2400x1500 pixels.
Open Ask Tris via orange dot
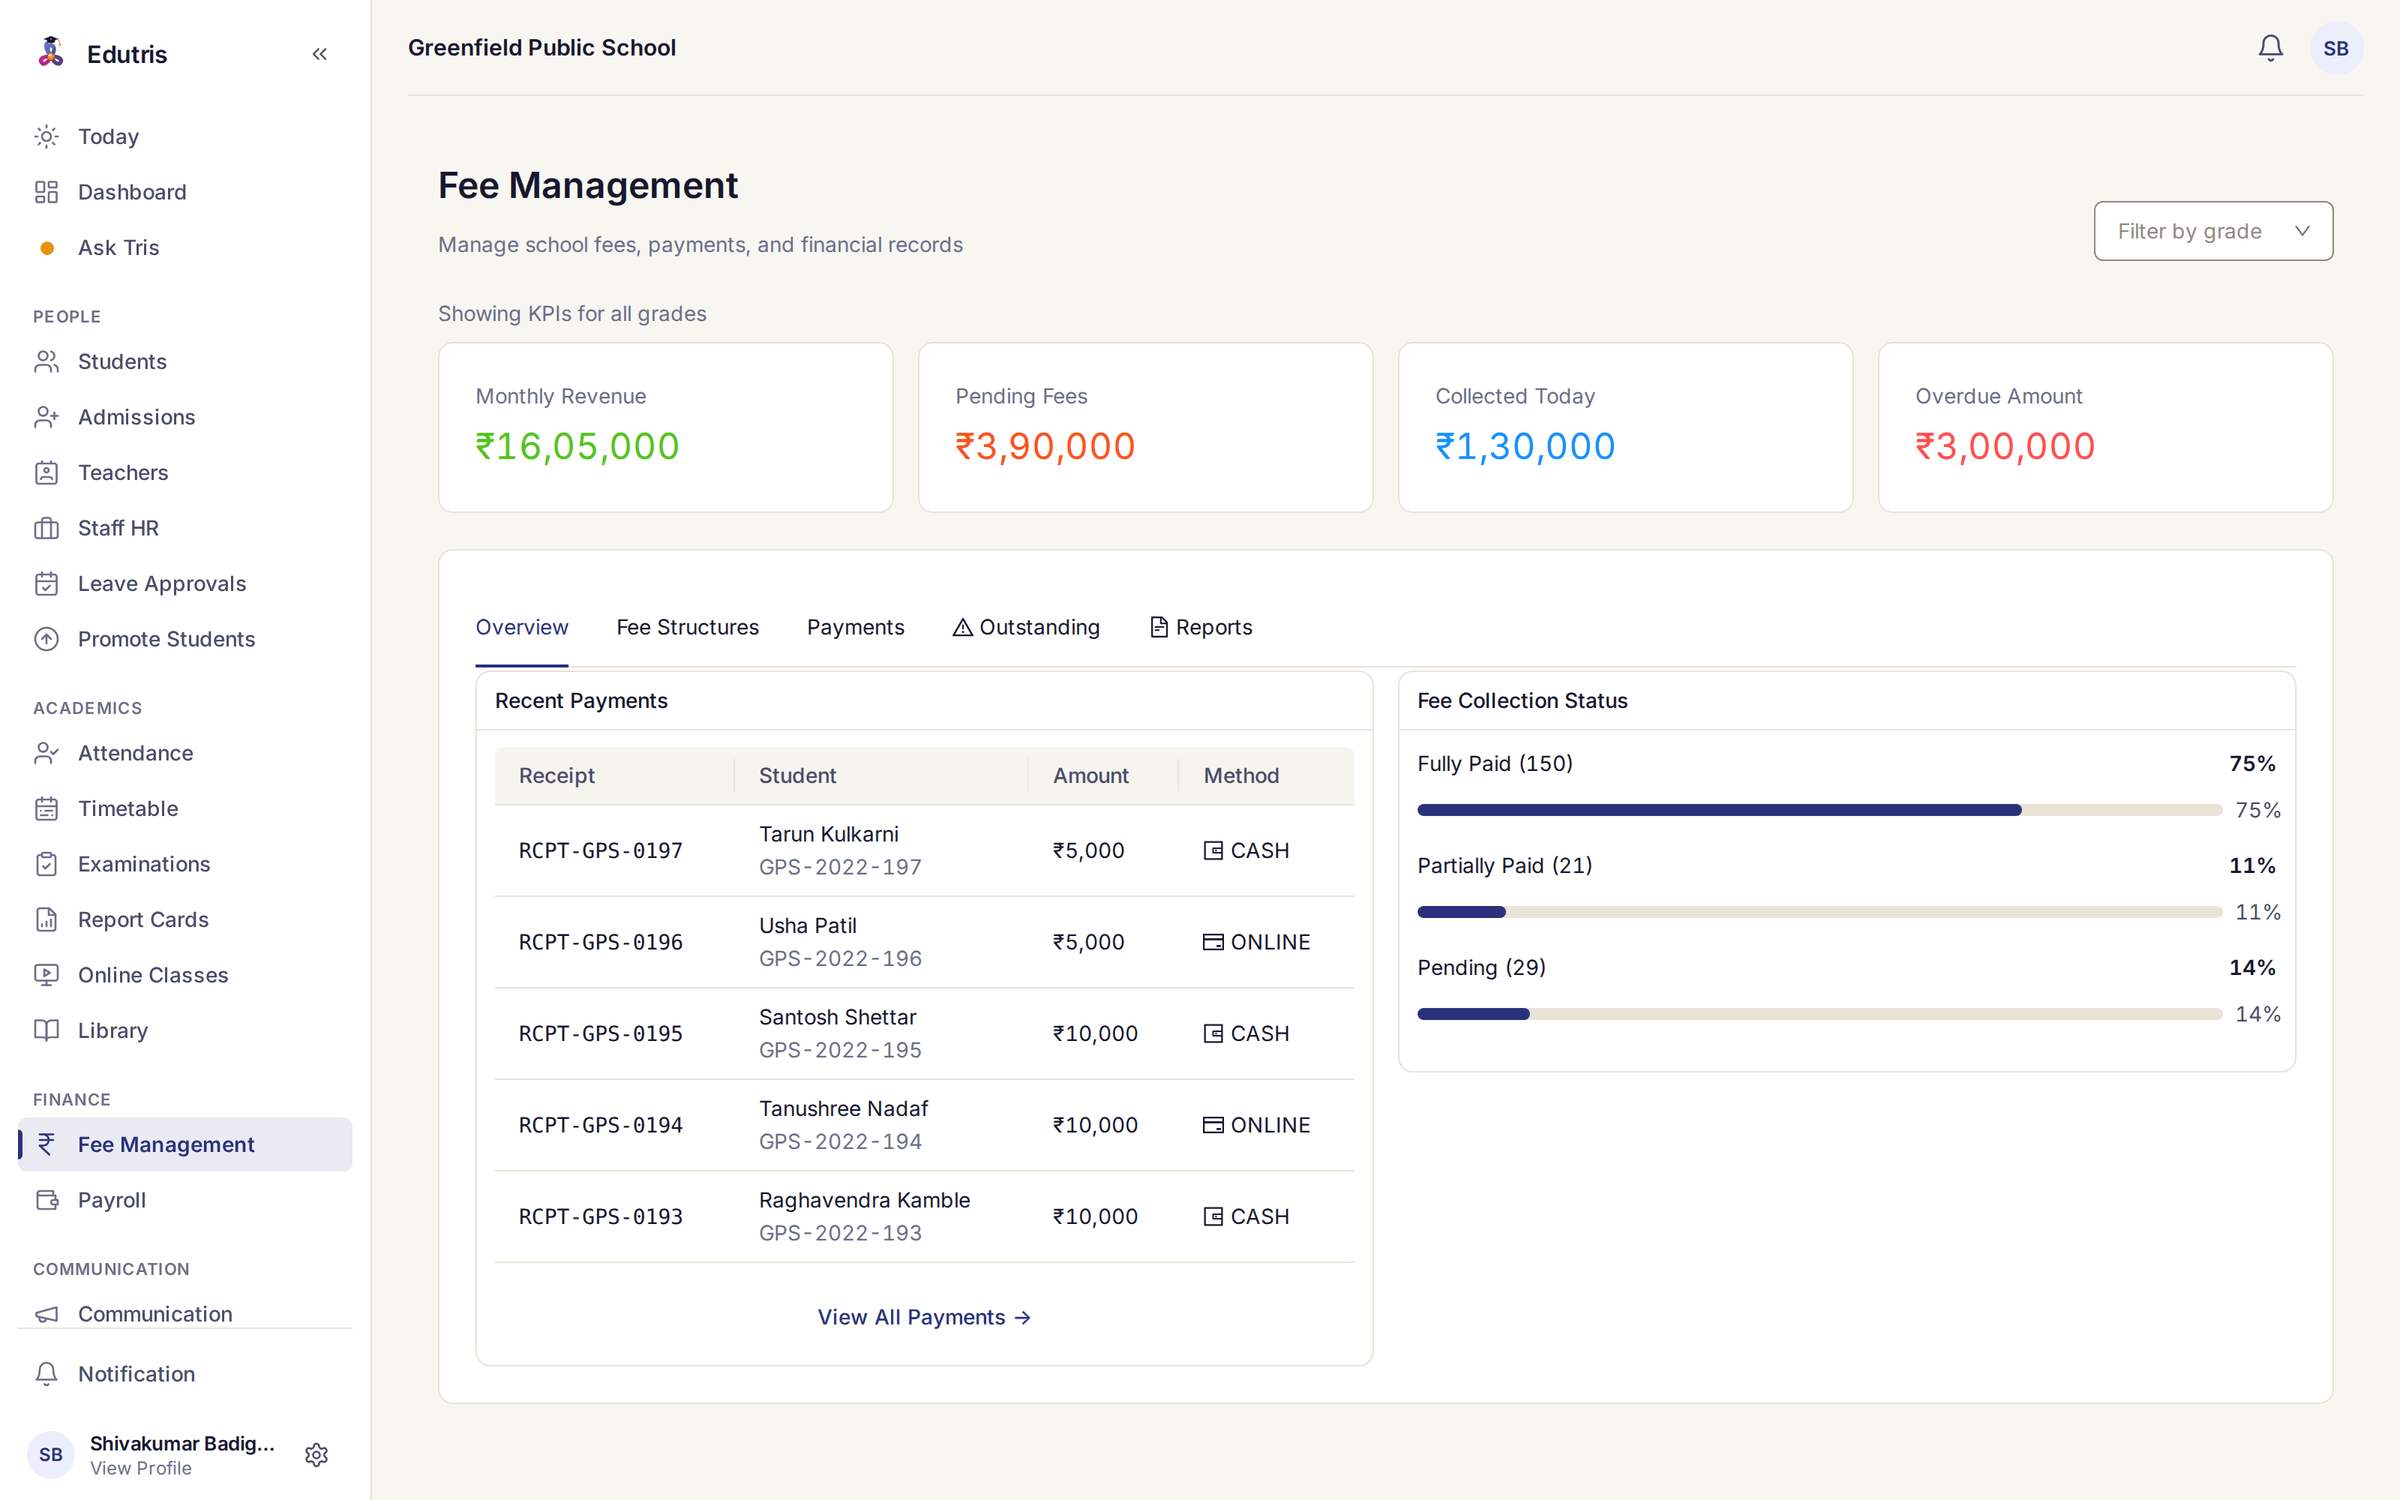point(47,248)
